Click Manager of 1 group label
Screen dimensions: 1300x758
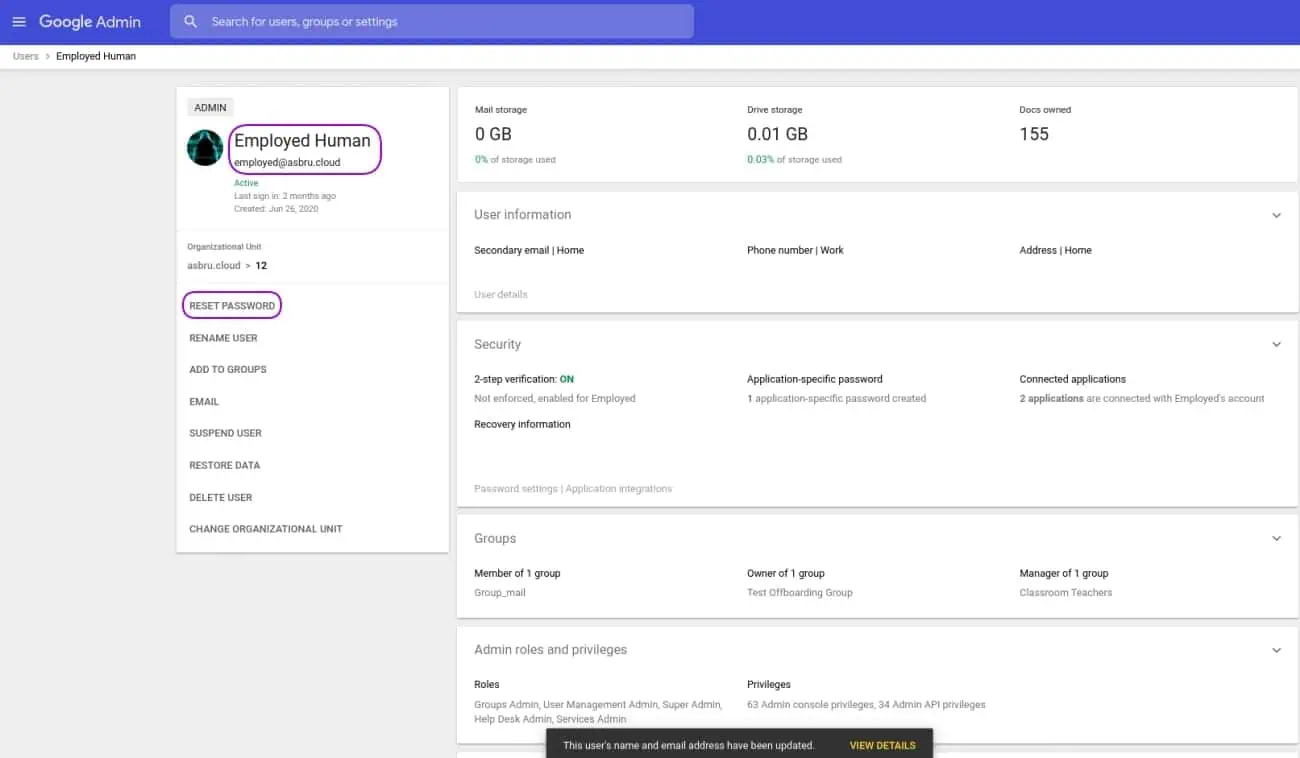click(x=1063, y=573)
